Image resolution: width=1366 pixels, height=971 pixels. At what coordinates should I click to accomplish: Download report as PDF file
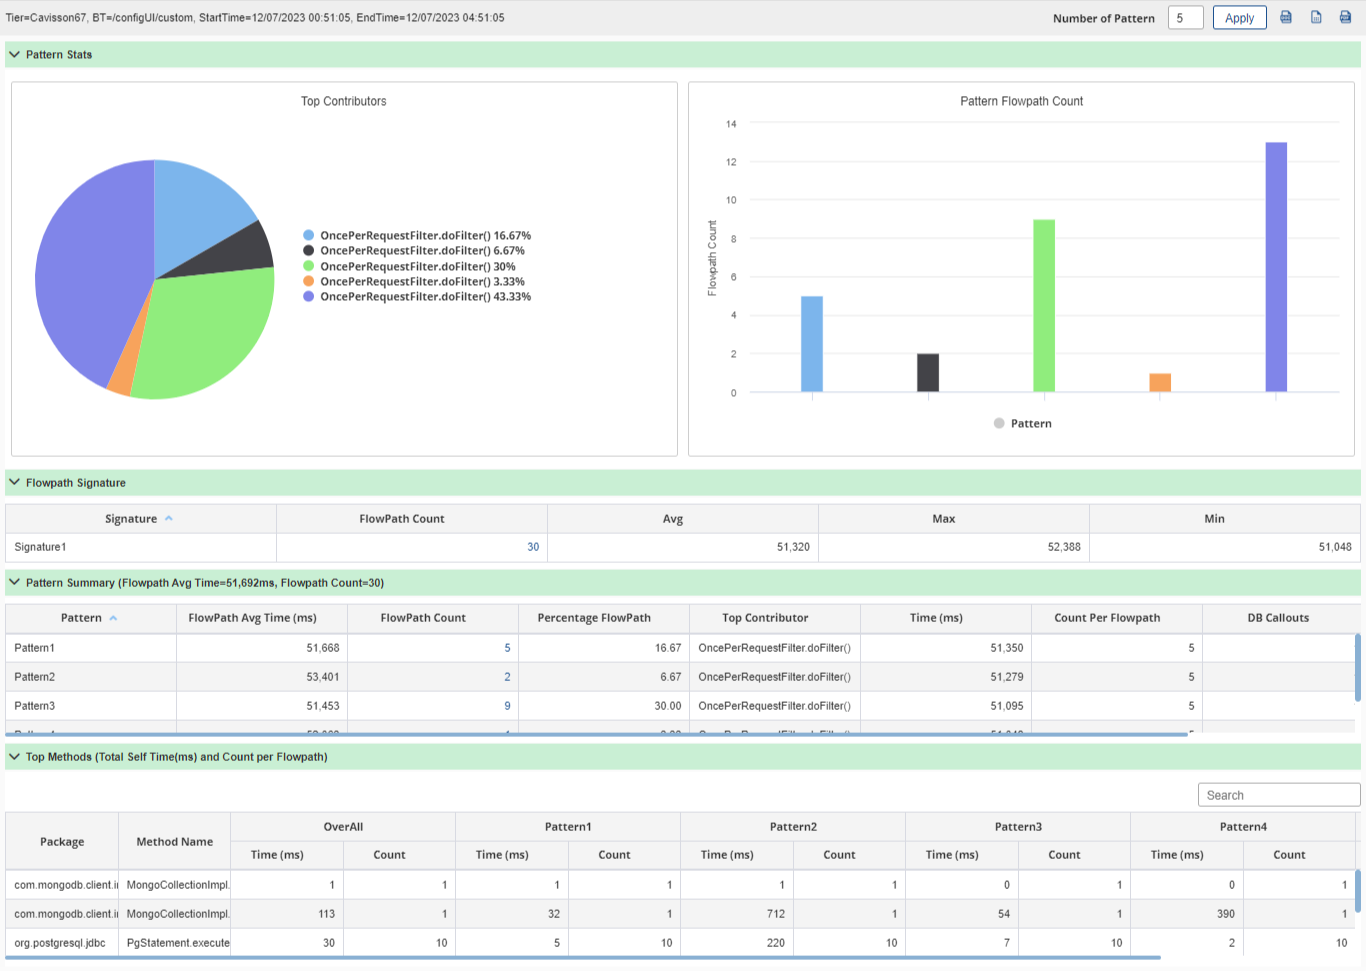(1345, 17)
